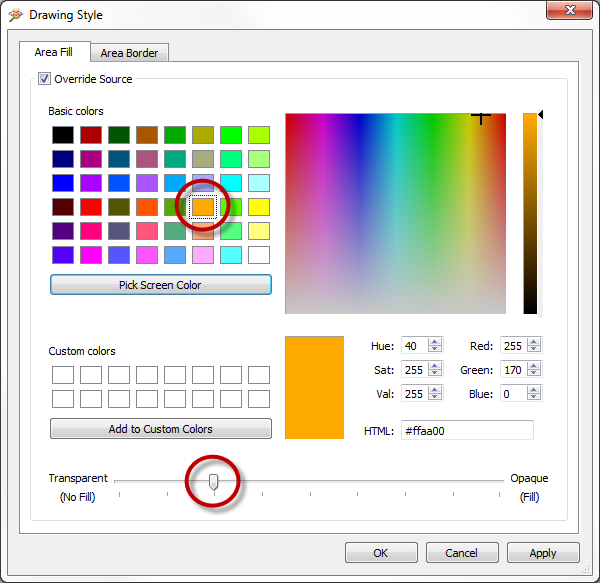
Task: Click inside the hue-saturation color field
Action: coord(395,213)
